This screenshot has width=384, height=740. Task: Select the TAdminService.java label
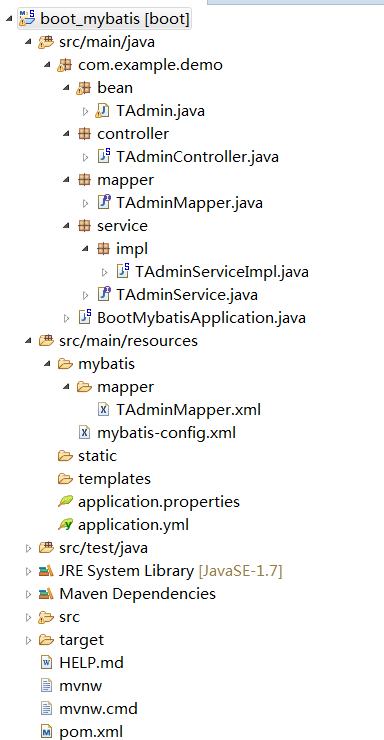(187, 295)
